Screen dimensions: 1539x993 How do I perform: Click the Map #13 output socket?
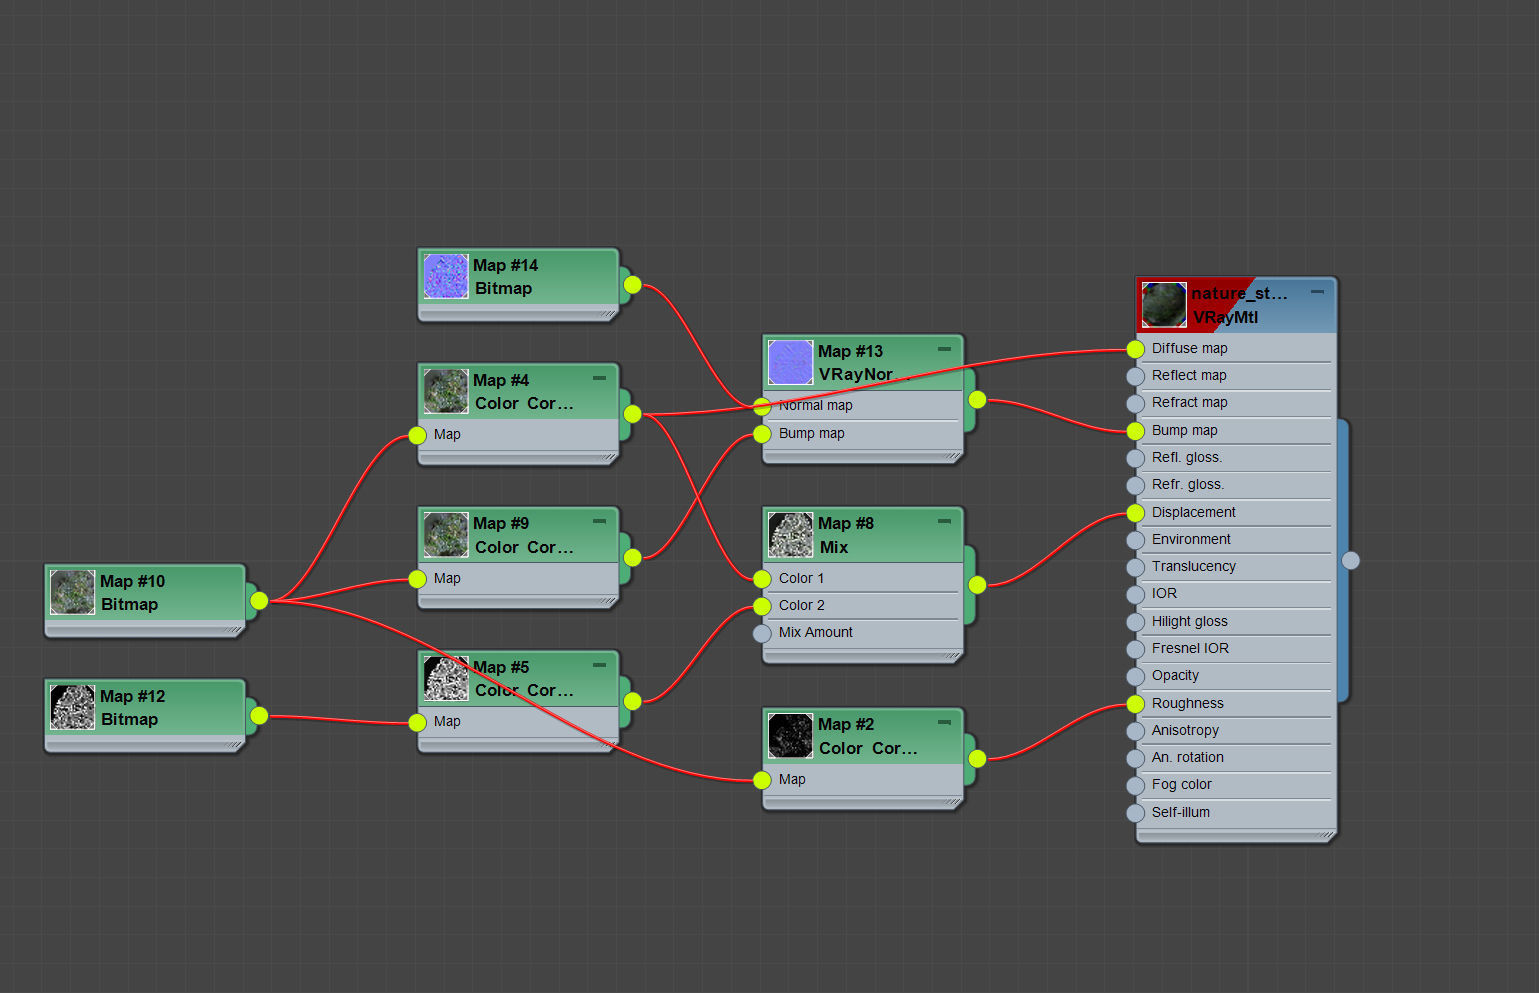tap(977, 399)
